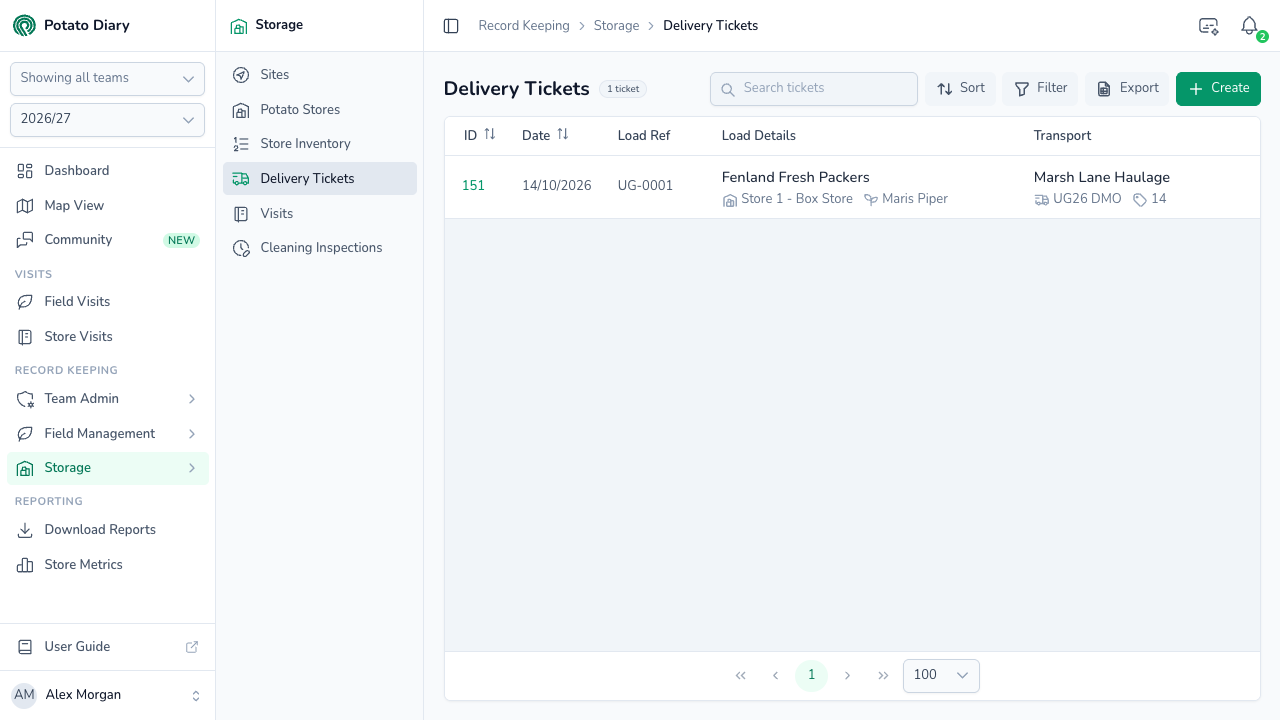Click the User Guide external link icon
The height and width of the screenshot is (720, 1280).
[x=192, y=647]
